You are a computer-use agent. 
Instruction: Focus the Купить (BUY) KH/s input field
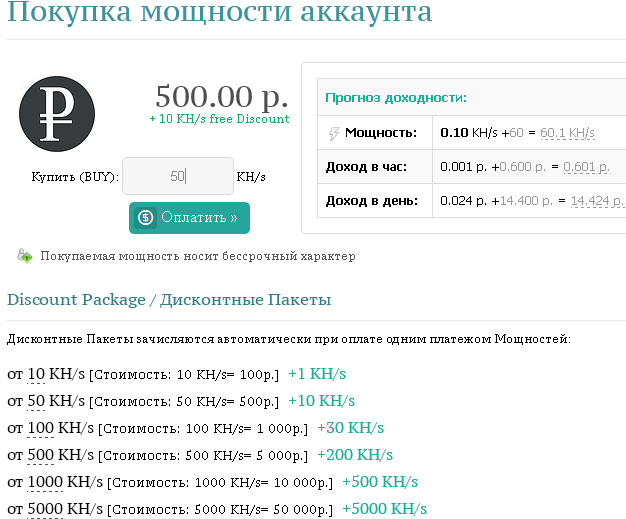click(x=178, y=176)
